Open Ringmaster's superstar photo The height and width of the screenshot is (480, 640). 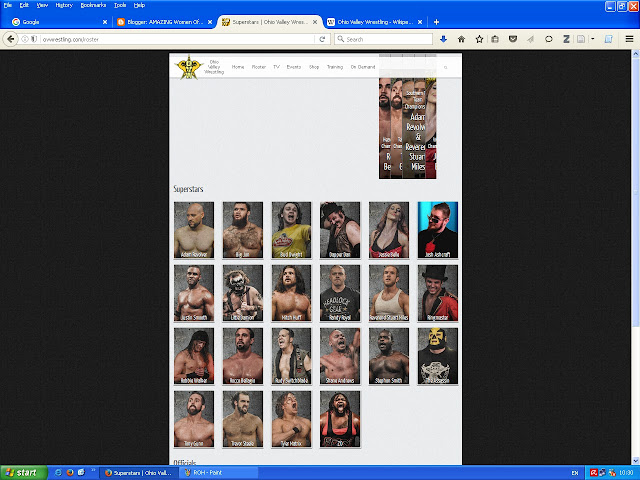click(438, 293)
